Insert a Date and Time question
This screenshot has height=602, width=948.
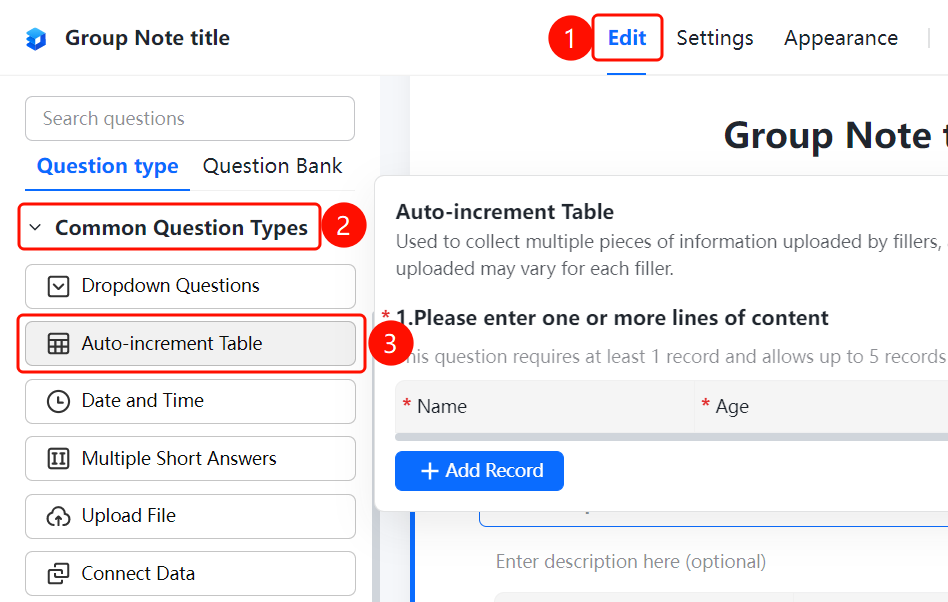point(190,401)
